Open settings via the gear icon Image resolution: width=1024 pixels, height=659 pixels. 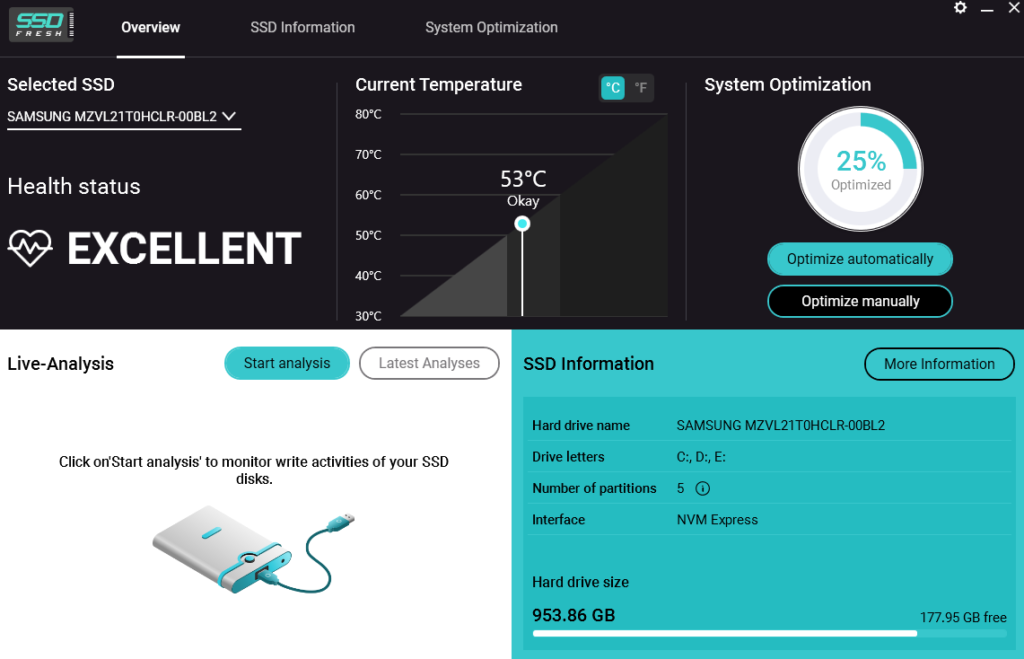(x=960, y=8)
